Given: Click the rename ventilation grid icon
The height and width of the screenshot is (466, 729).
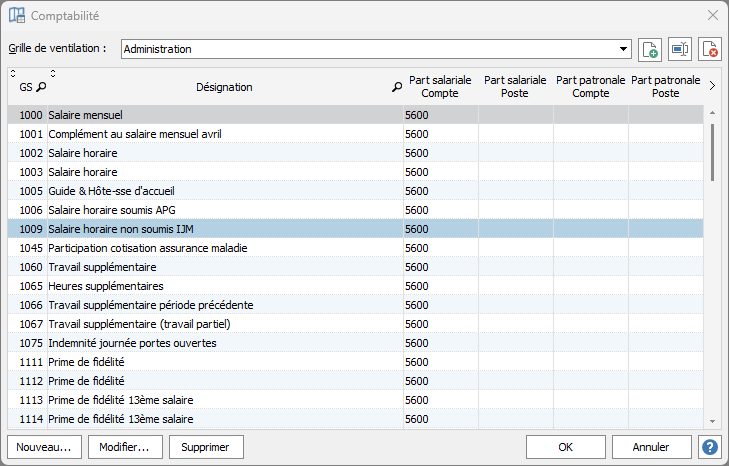Looking at the screenshot, I should tap(680, 49).
